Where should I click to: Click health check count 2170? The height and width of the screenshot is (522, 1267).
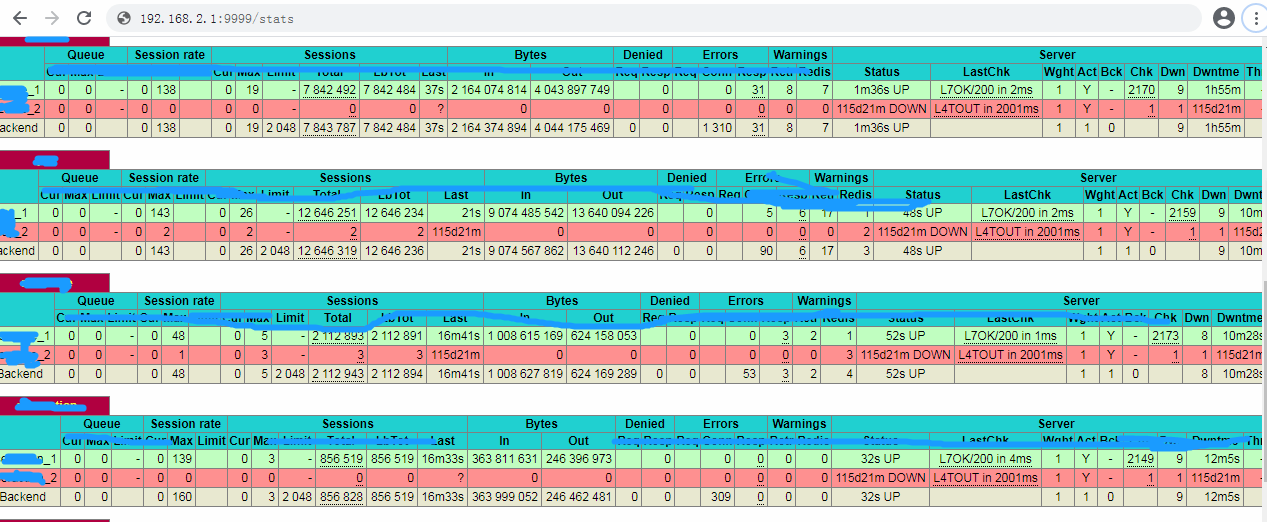pos(1141,90)
